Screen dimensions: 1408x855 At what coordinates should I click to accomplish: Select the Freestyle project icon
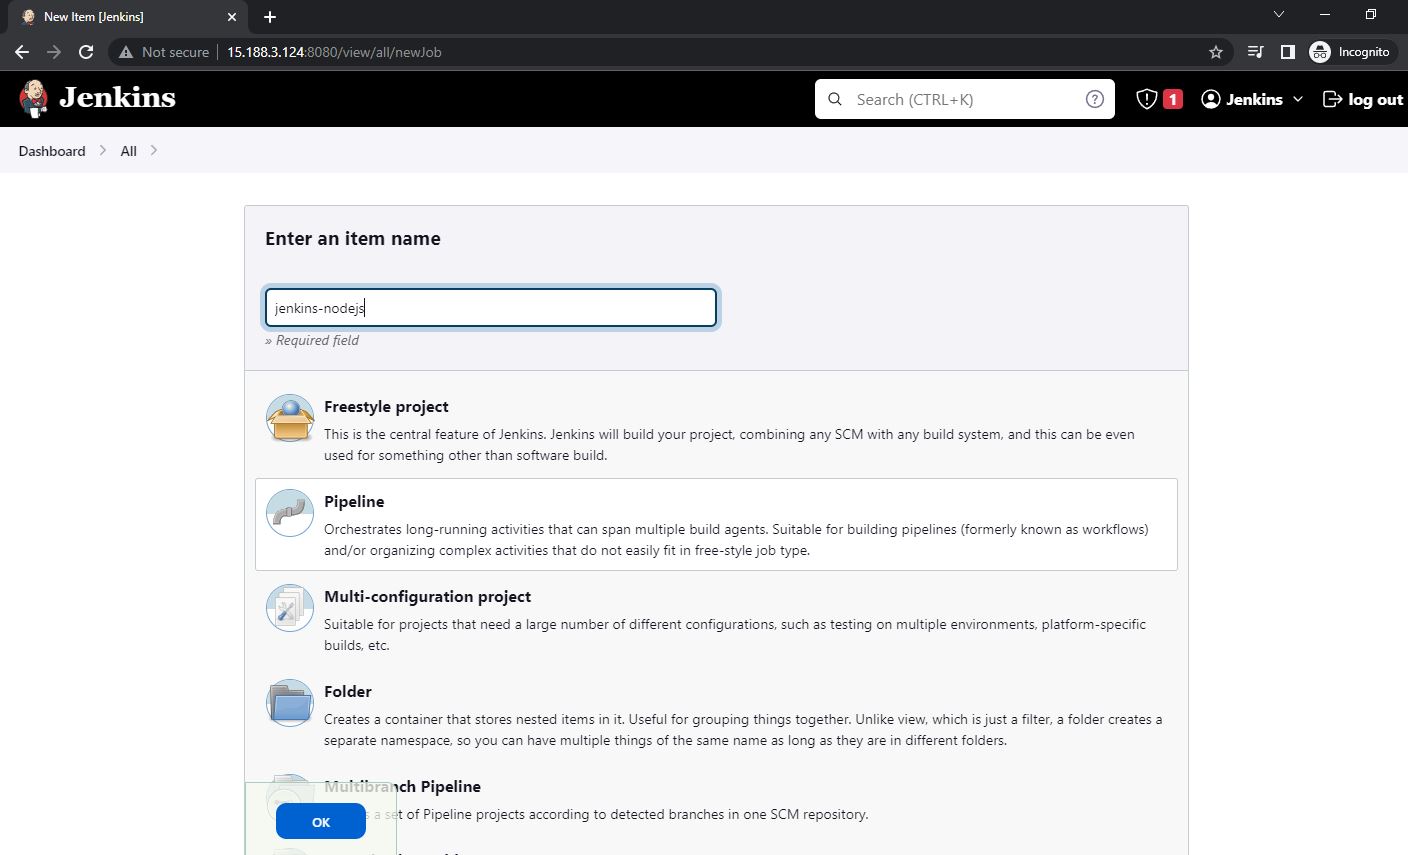[x=289, y=418]
